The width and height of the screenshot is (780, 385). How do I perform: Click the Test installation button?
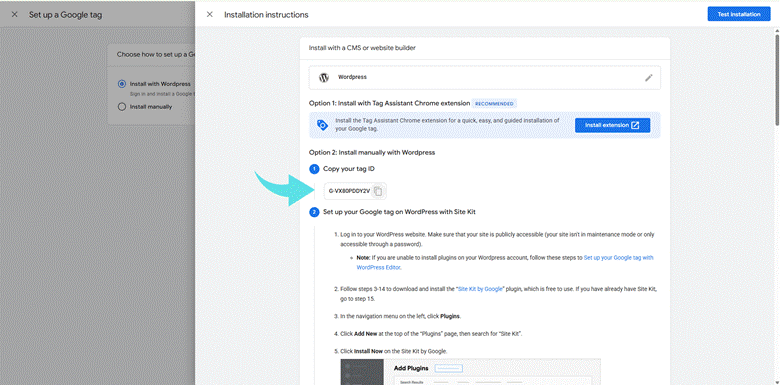(739, 14)
